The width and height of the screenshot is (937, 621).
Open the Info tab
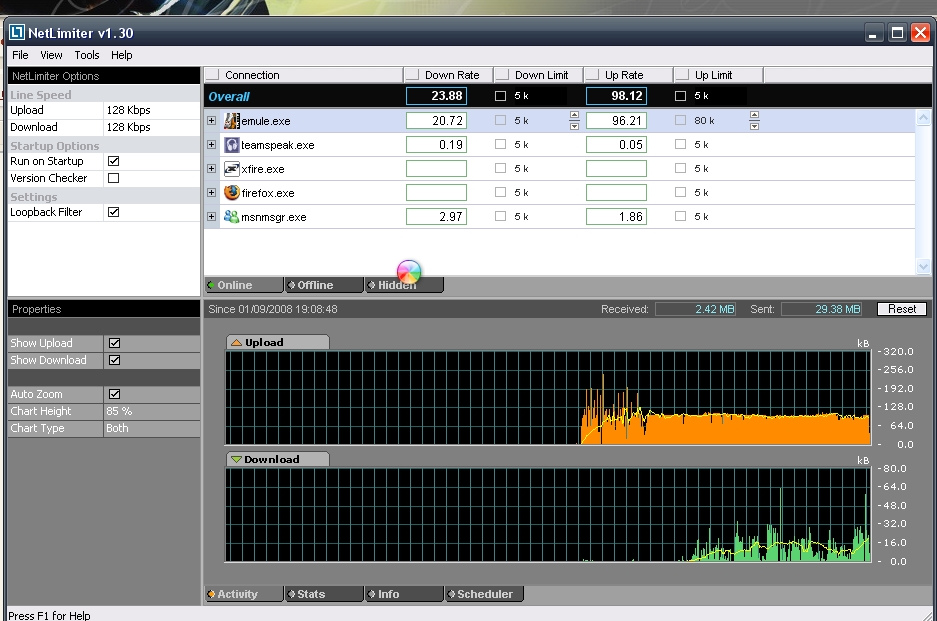405,594
